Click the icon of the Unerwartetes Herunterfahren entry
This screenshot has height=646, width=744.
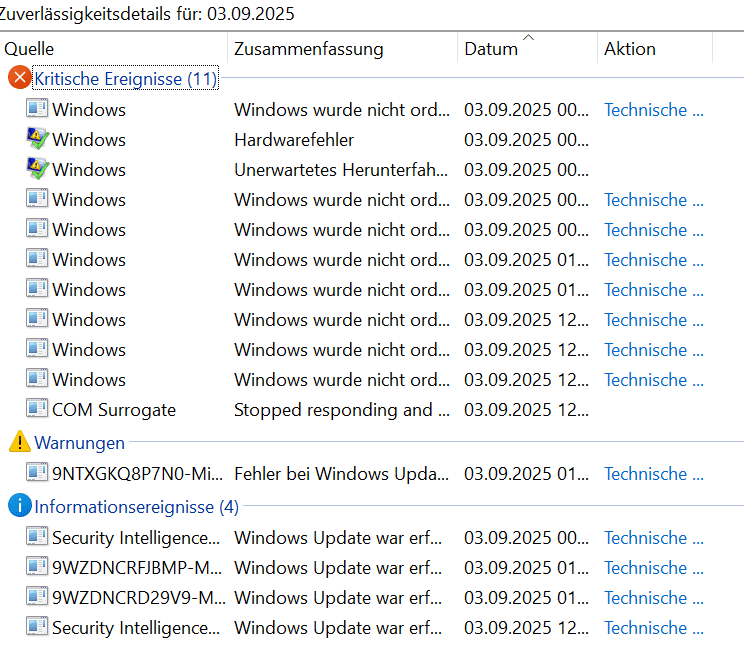pos(37,169)
